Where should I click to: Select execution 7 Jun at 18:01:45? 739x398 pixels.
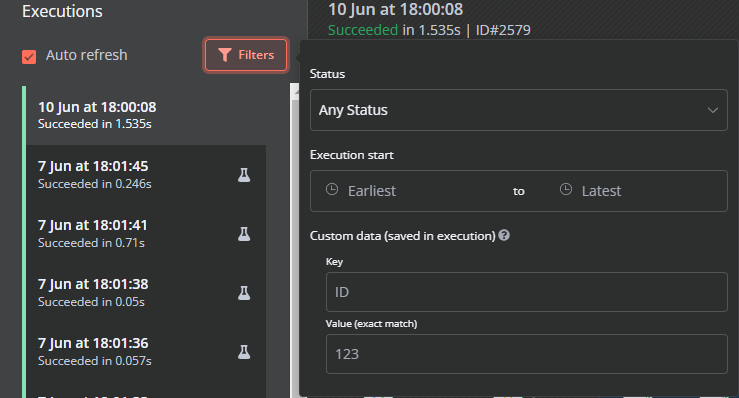pos(145,174)
